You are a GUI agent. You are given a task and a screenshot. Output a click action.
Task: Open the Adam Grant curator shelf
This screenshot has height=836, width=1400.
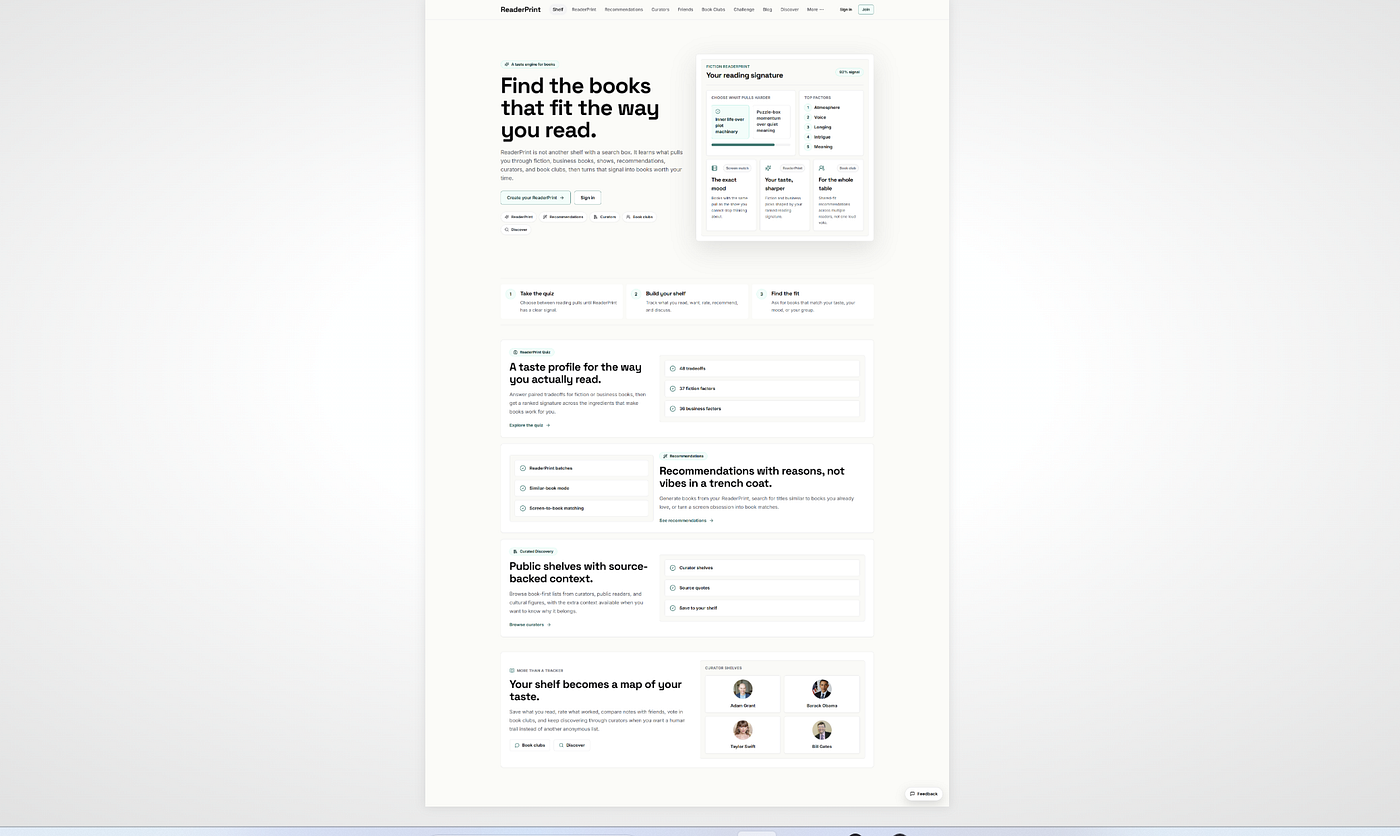(743, 694)
